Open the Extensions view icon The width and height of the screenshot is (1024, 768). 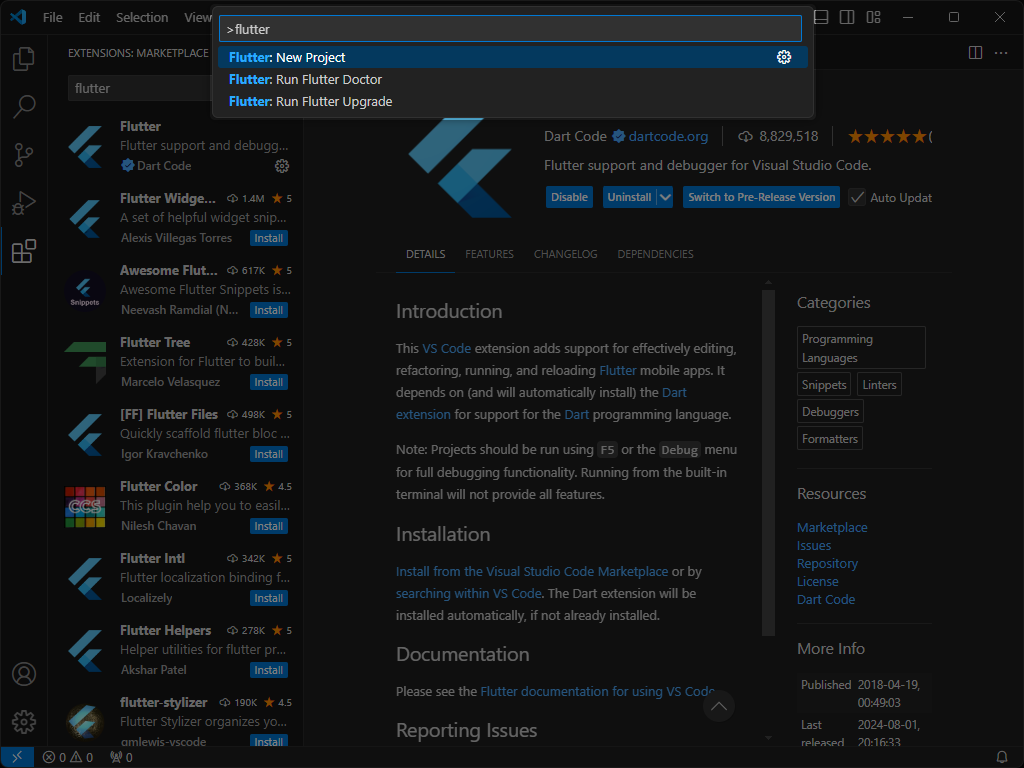pos(24,251)
